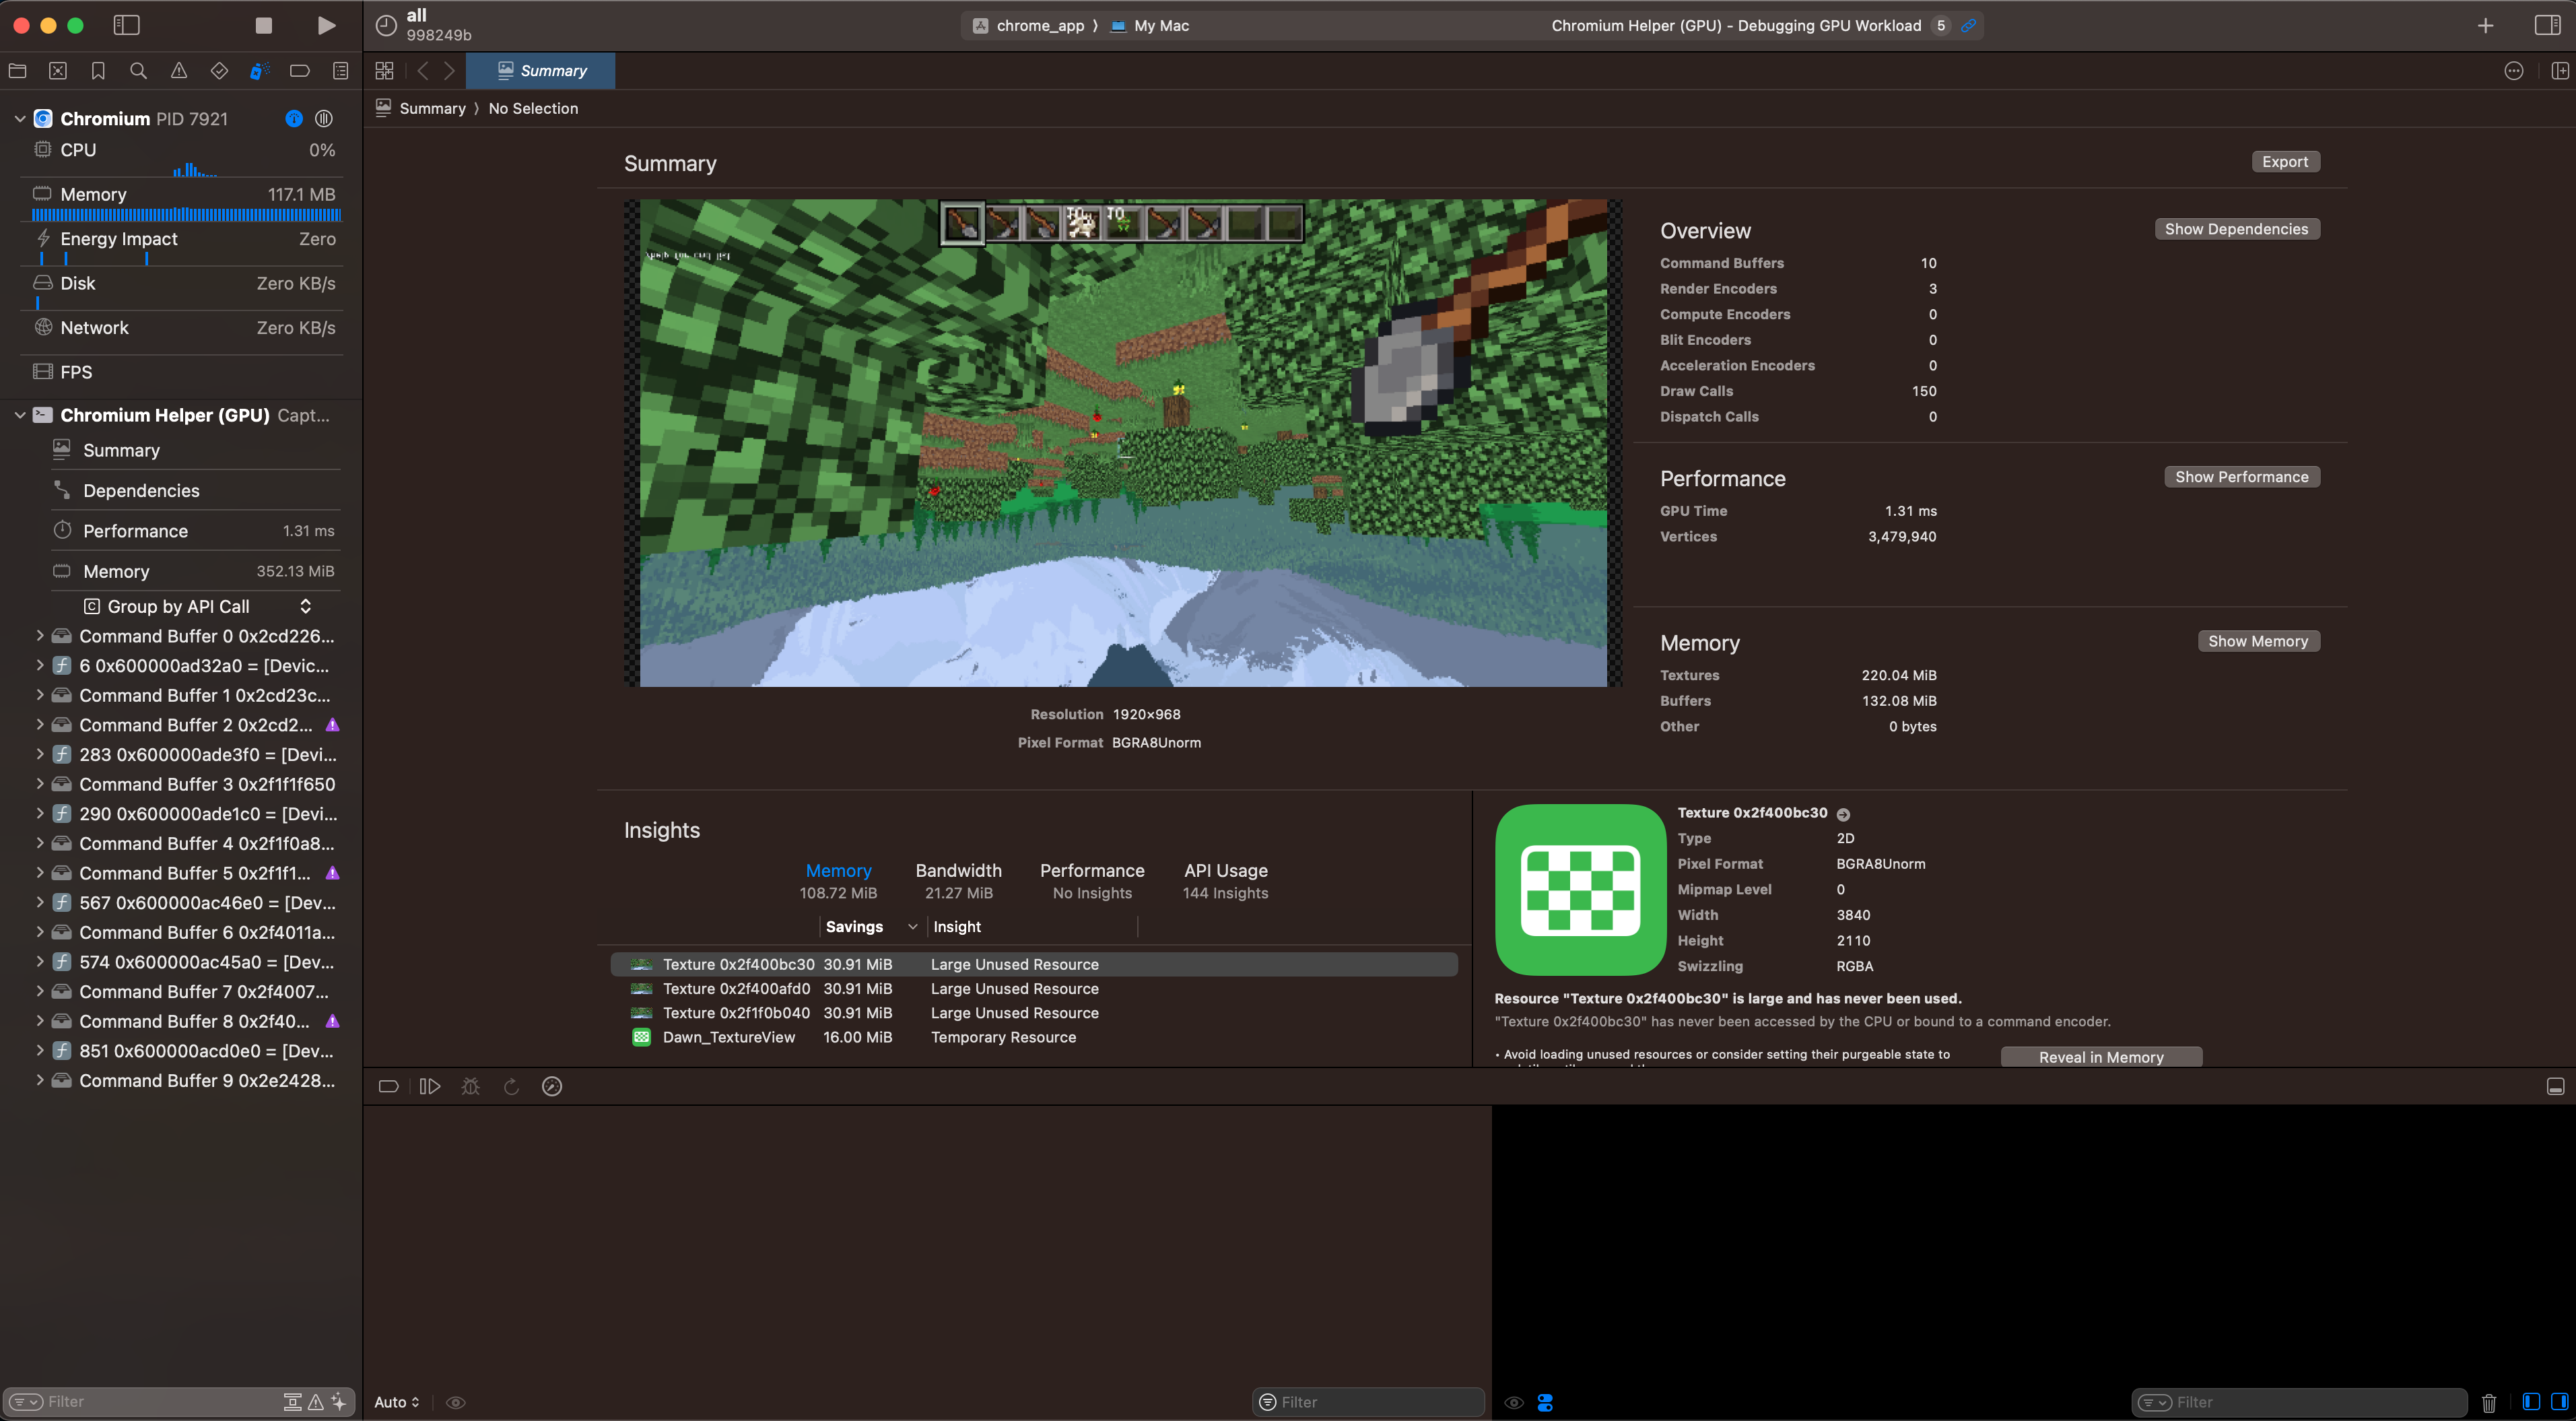Pause the Chromium process from sidebar
Screen dimensions: 2576x1421
point(324,119)
